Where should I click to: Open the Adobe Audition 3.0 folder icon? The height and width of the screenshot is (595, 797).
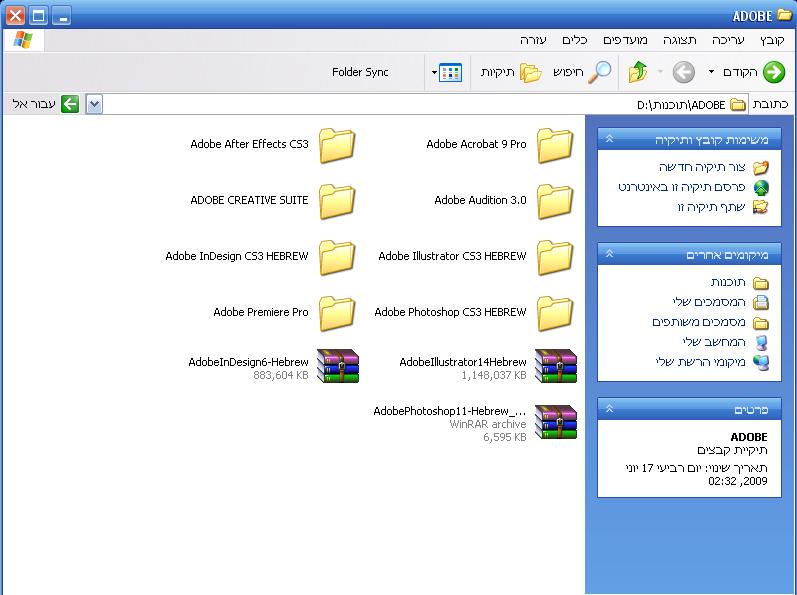[555, 201]
